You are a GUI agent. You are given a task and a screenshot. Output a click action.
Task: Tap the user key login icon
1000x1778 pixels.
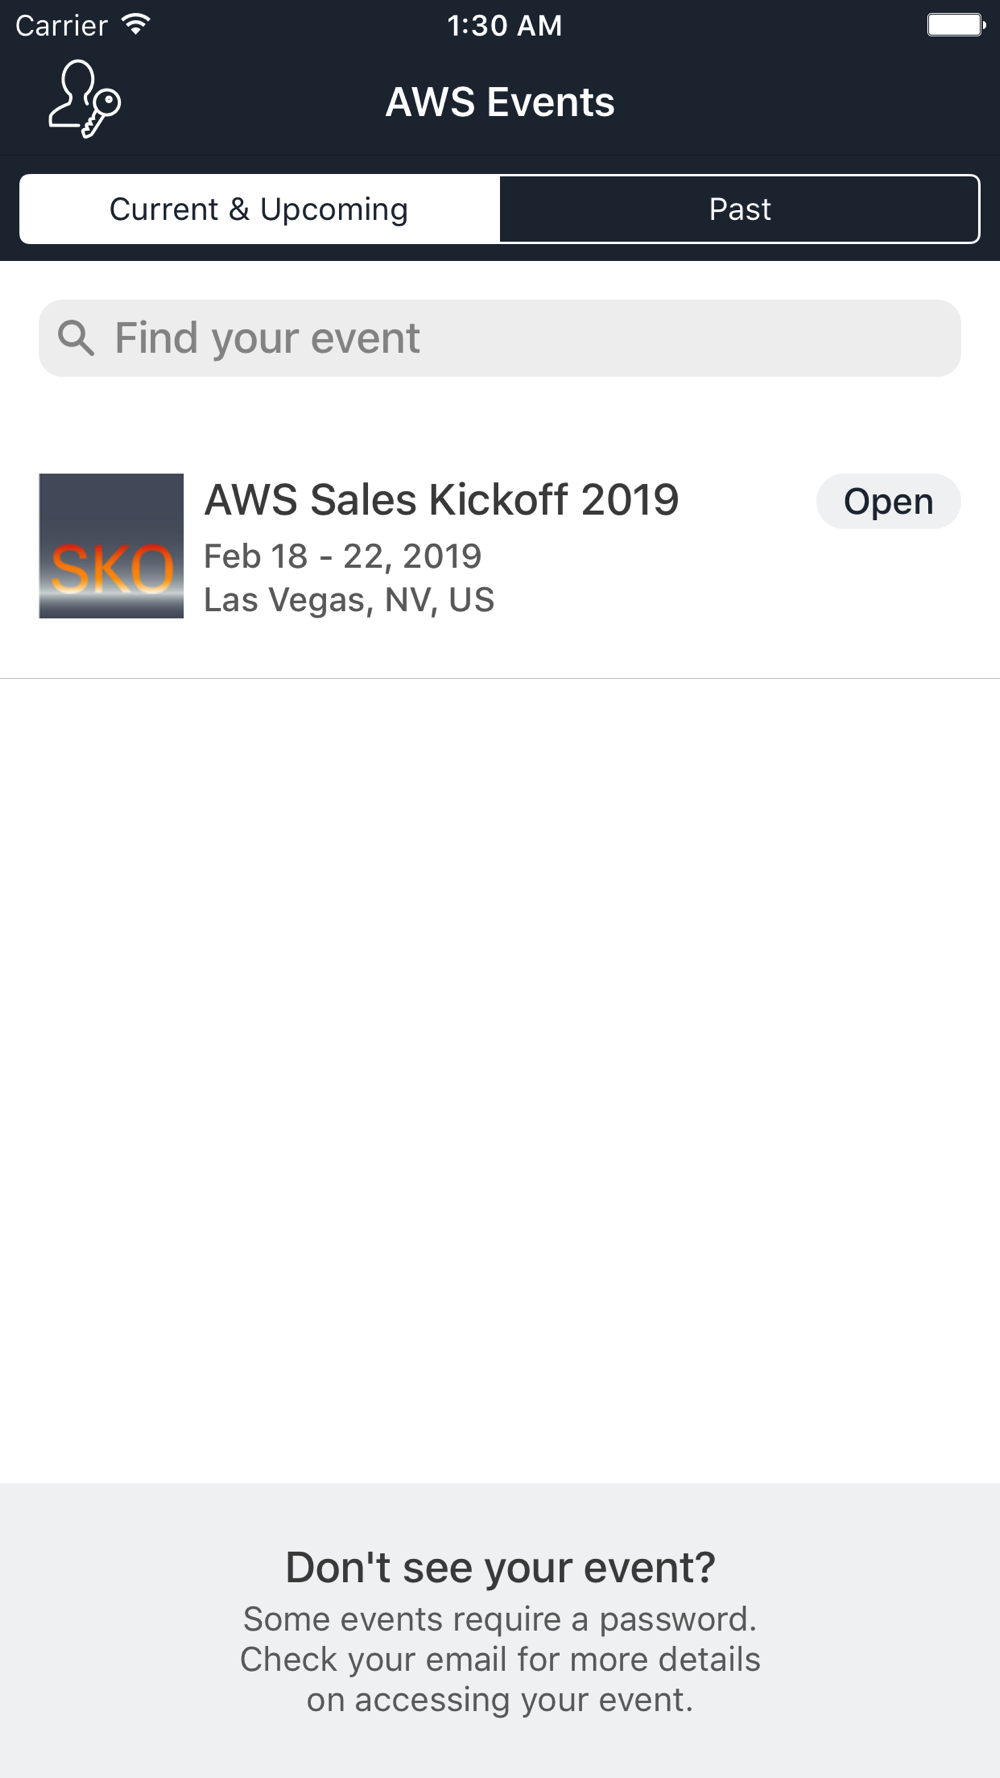(85, 99)
